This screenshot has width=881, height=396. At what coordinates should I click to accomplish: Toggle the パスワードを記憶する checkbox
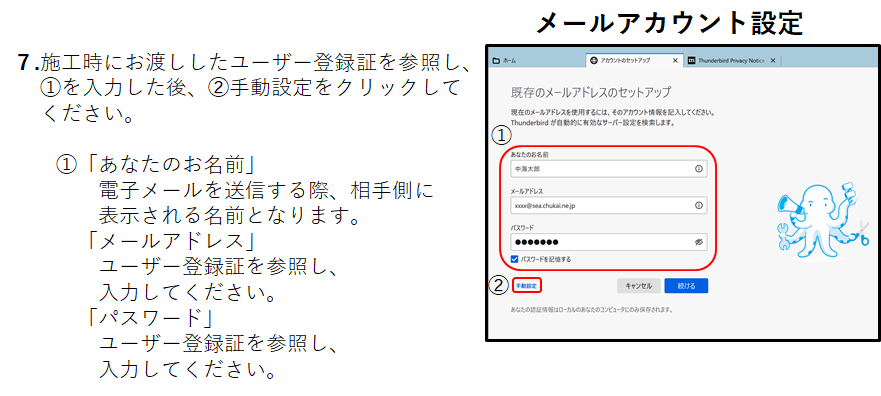point(515,259)
